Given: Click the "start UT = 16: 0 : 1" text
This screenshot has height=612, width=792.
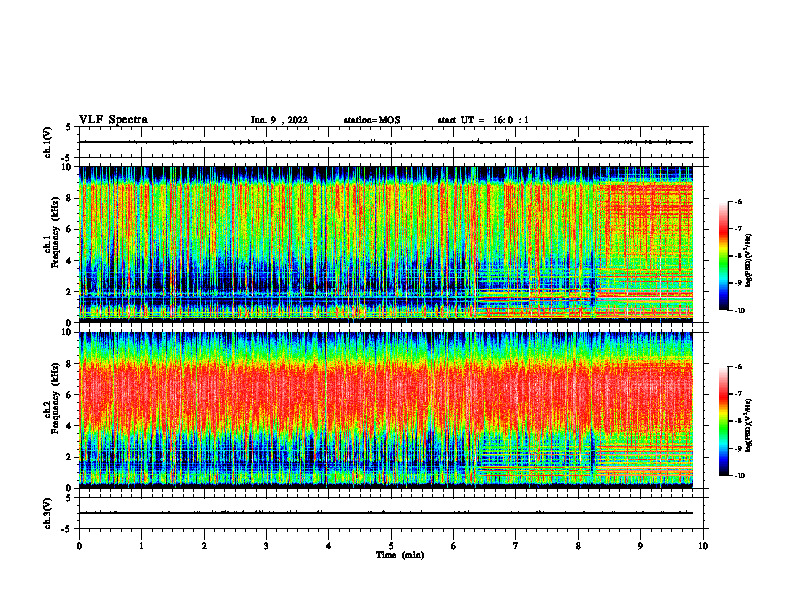Looking at the screenshot, I should (x=483, y=120).
